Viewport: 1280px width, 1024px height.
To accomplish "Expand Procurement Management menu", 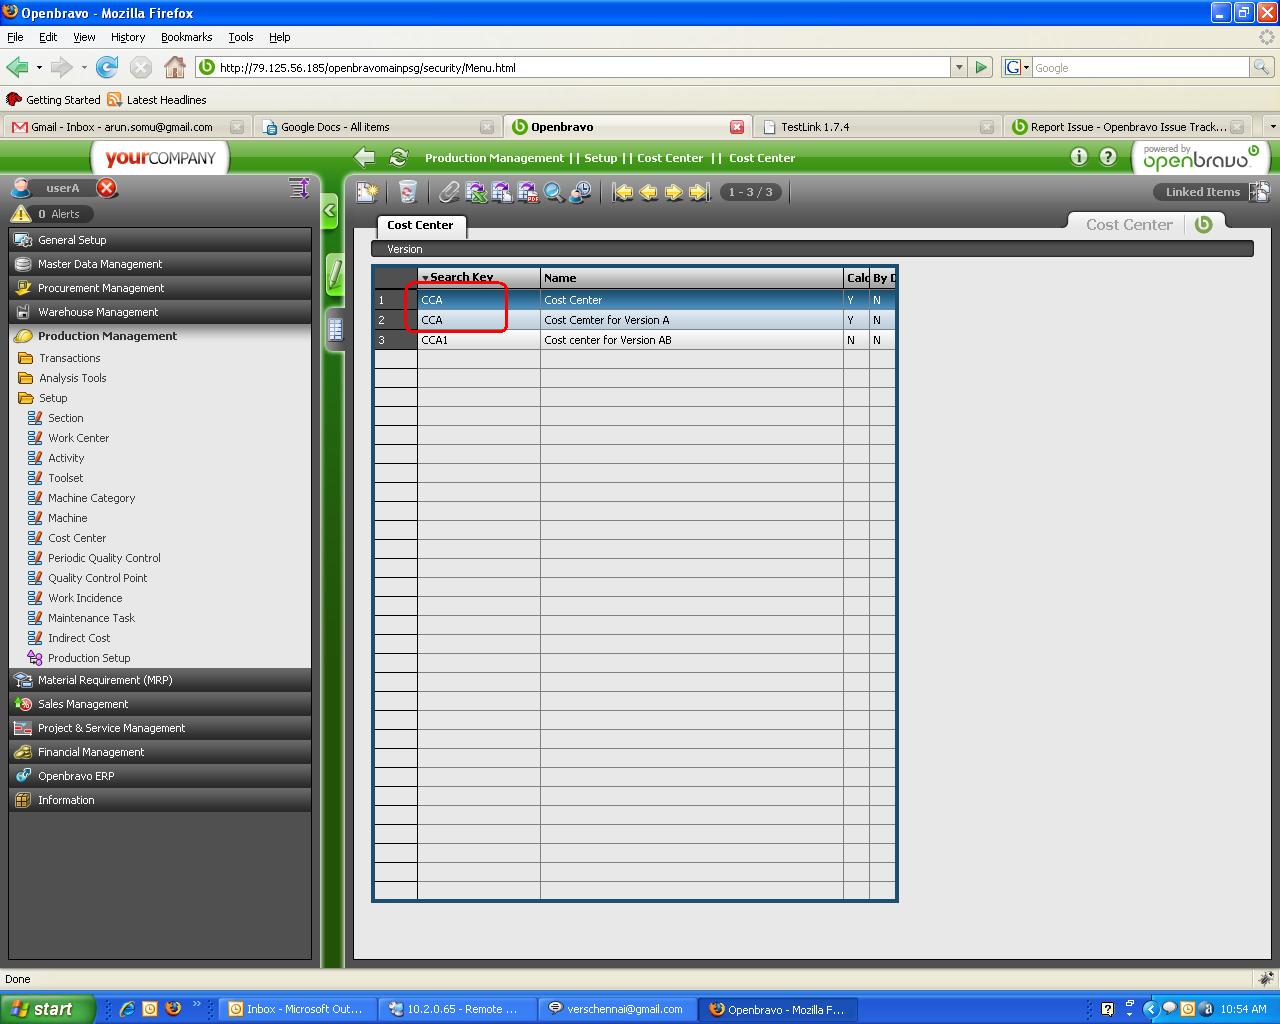I will [x=160, y=288].
